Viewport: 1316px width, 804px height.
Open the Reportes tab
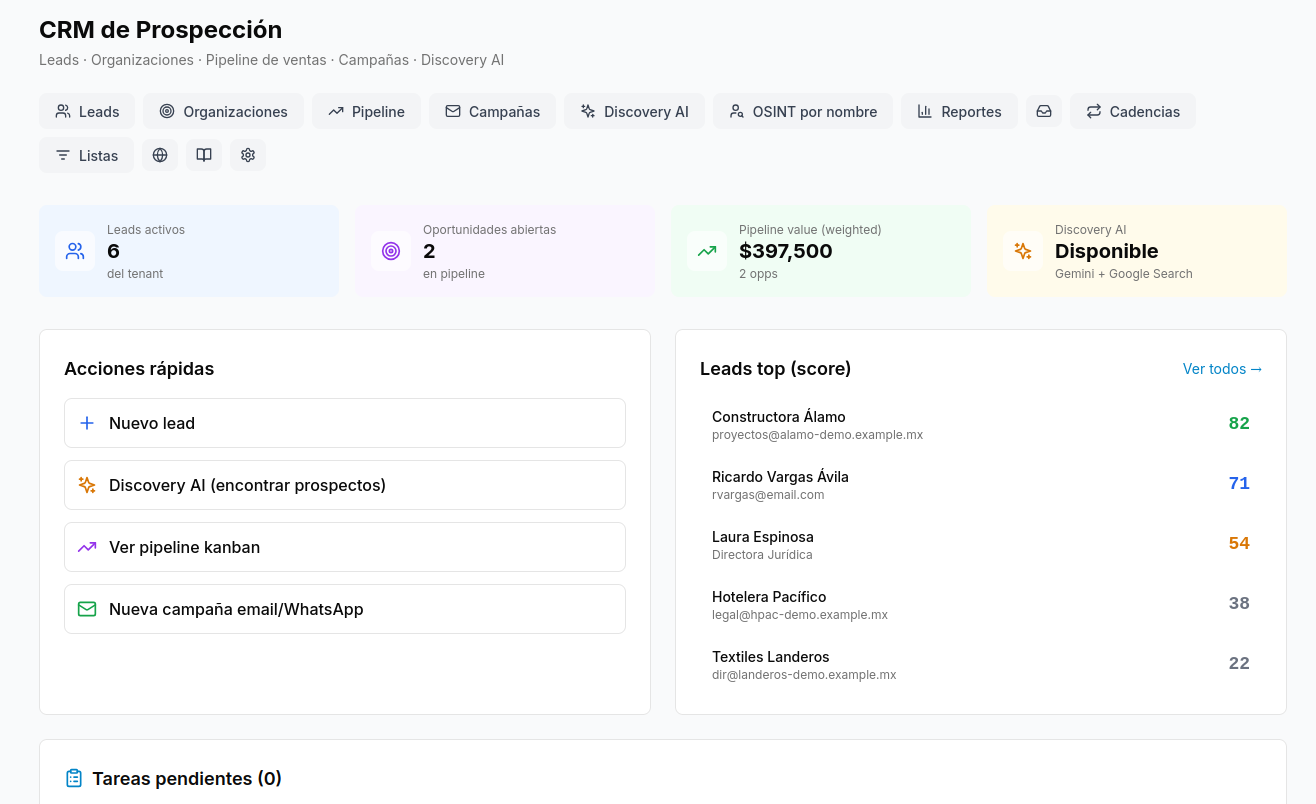[959, 111]
